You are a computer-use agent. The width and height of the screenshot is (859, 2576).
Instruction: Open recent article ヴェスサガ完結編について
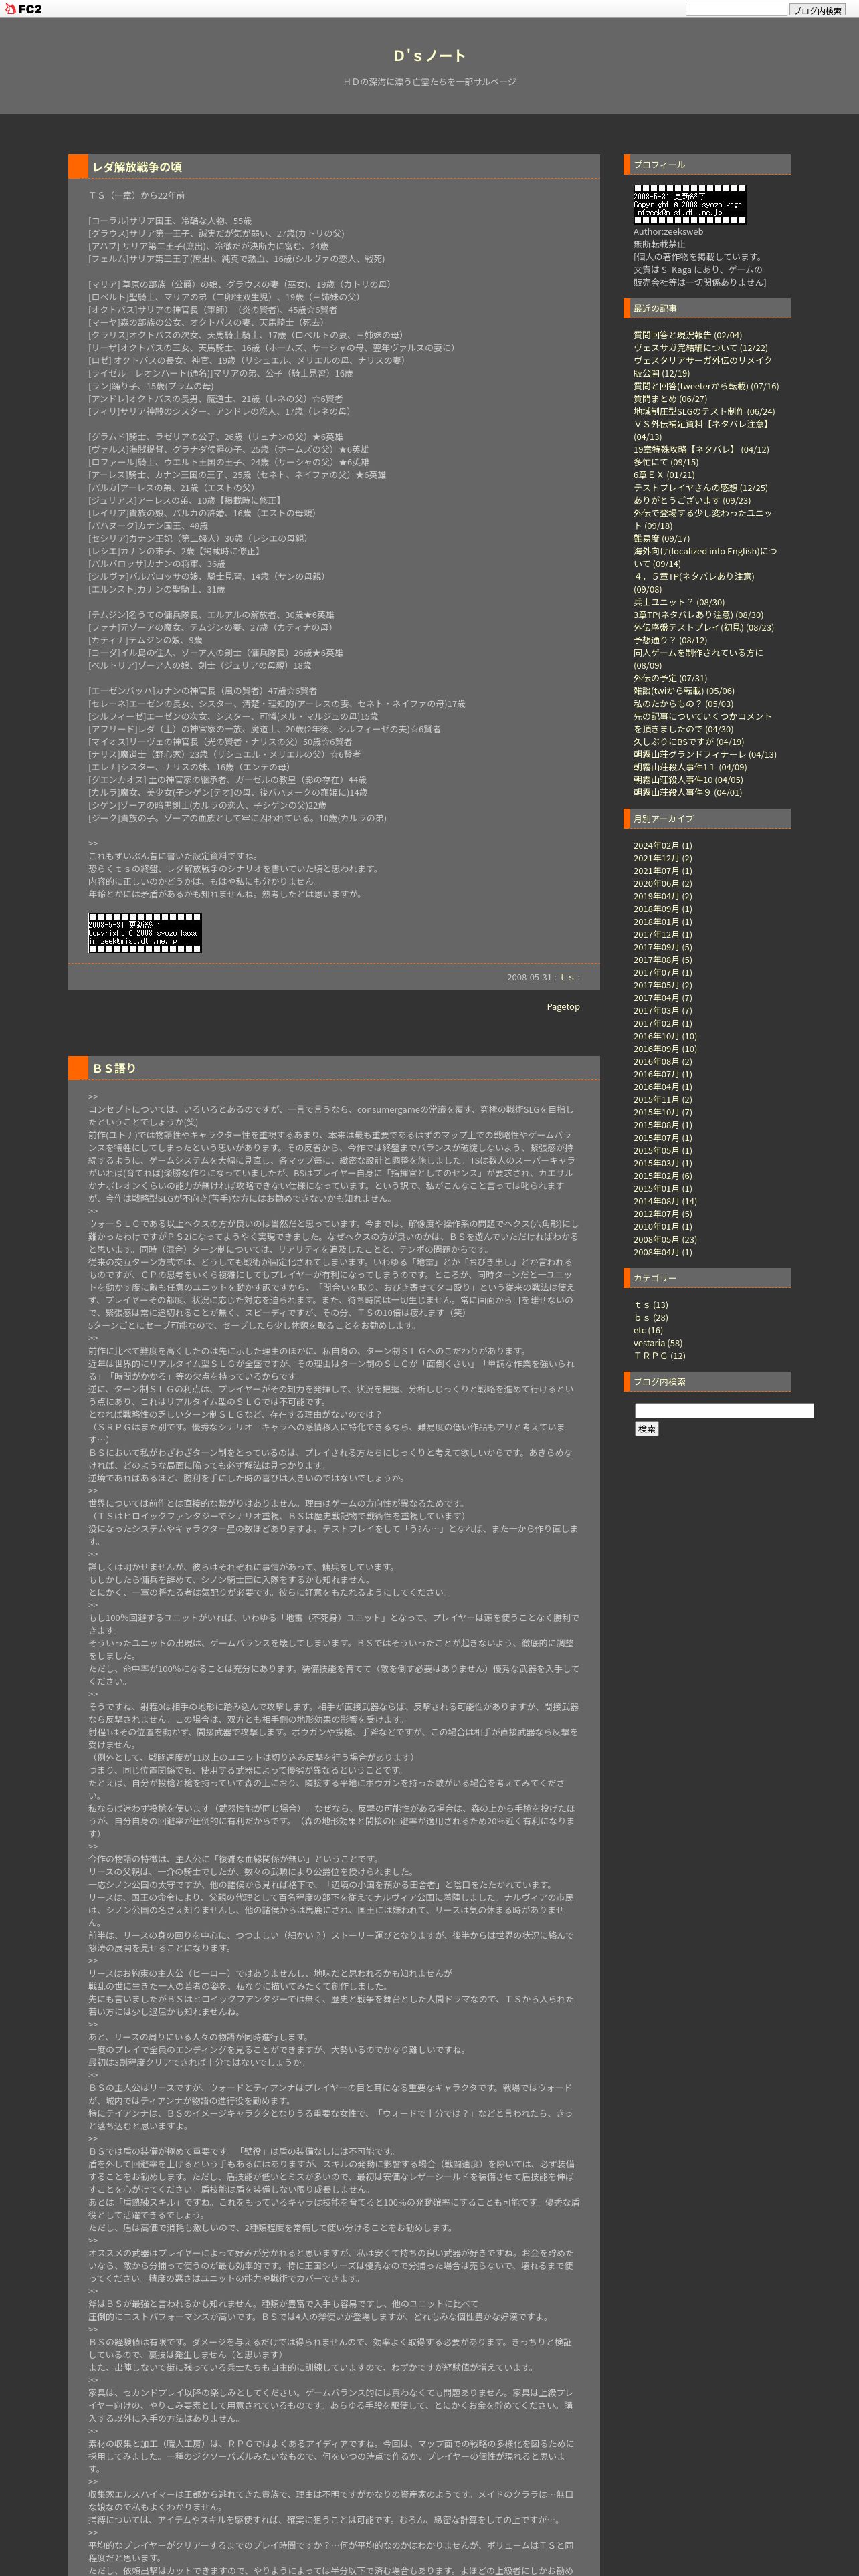[x=700, y=349]
